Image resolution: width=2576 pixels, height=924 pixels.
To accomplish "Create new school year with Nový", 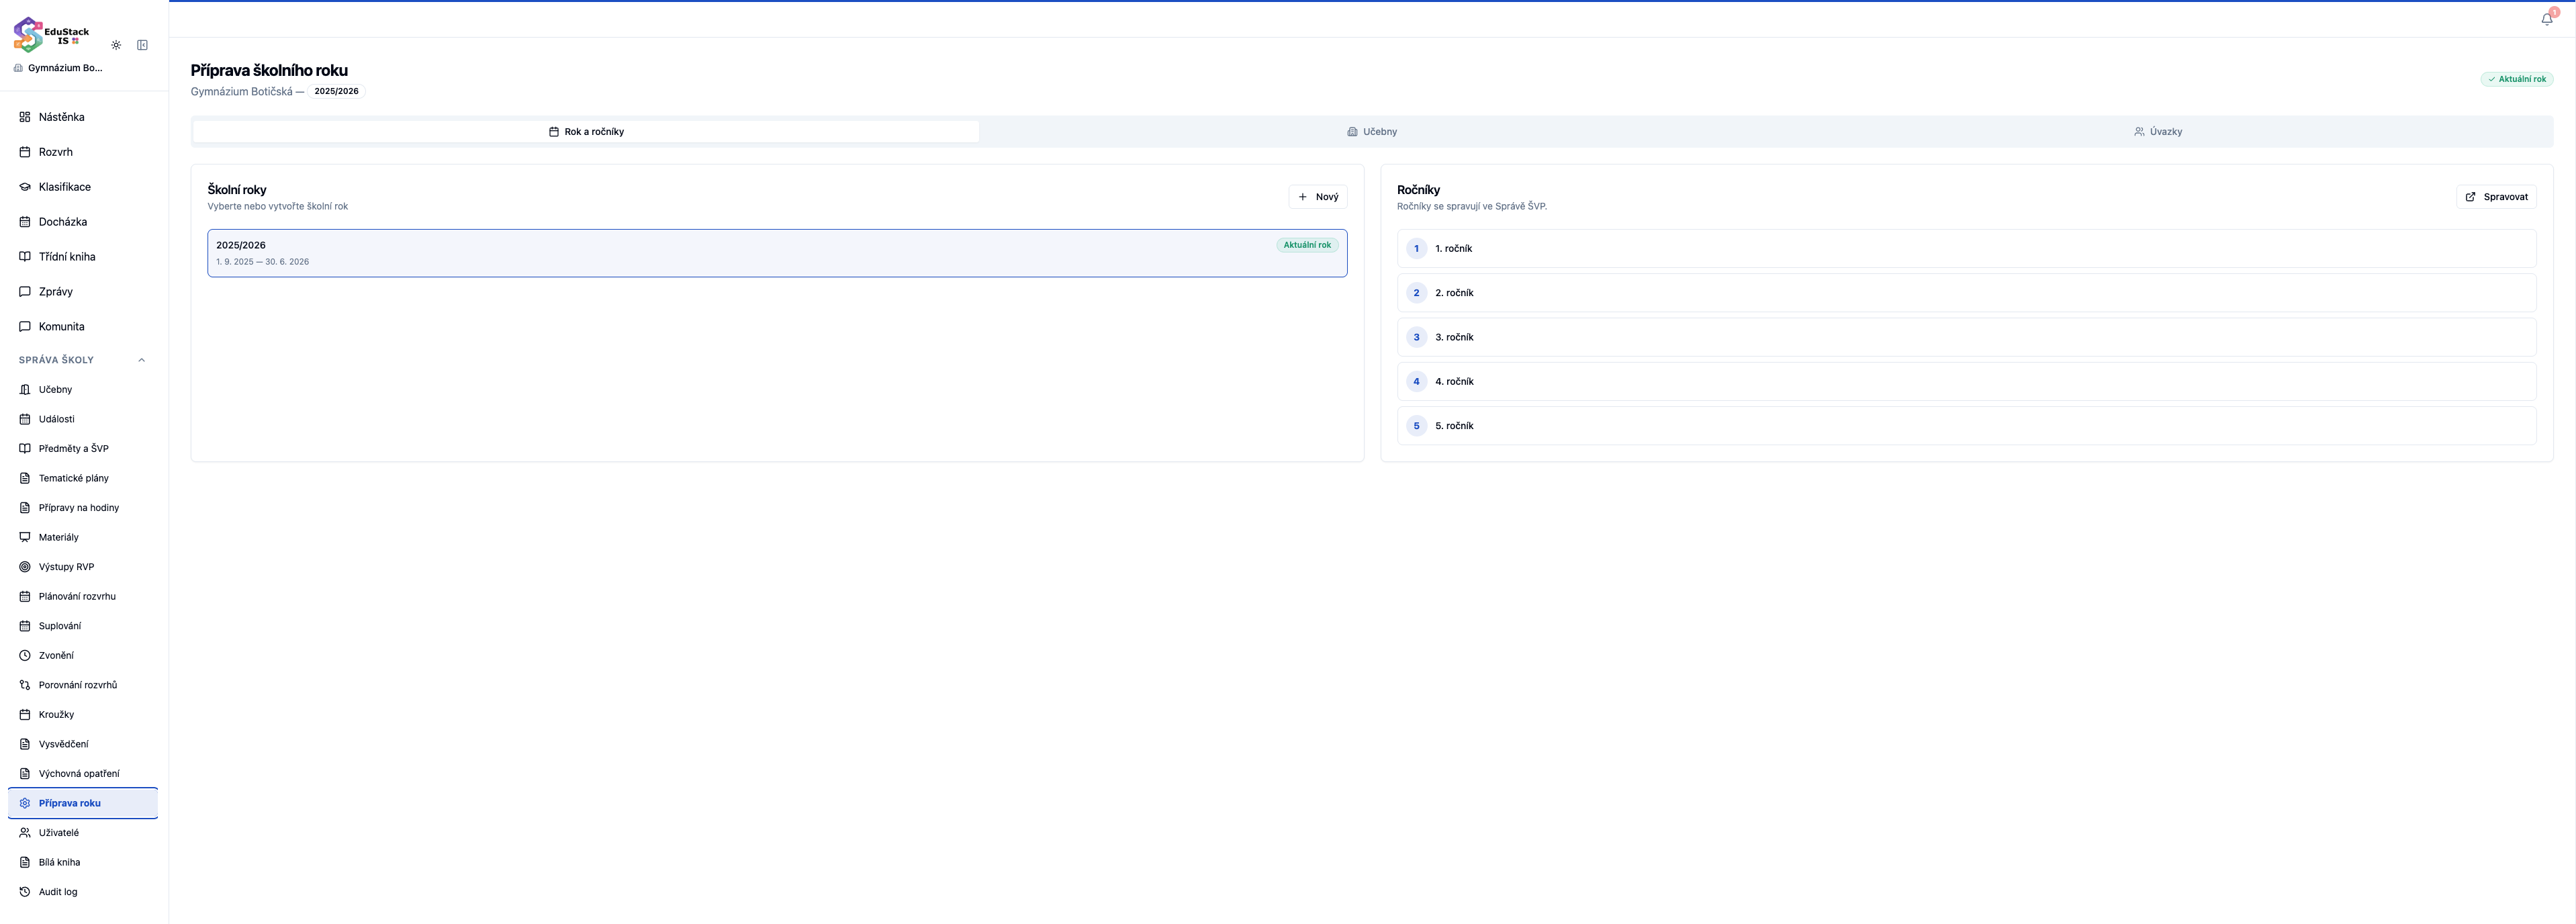I will tap(1318, 197).
